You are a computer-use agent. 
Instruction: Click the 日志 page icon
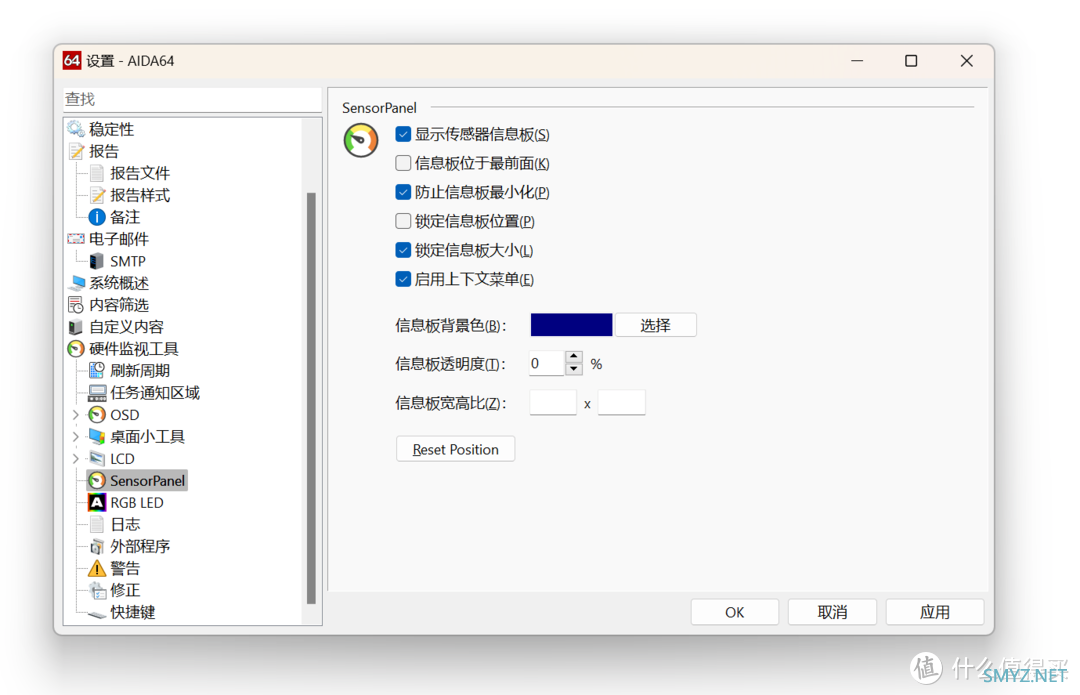click(x=97, y=525)
